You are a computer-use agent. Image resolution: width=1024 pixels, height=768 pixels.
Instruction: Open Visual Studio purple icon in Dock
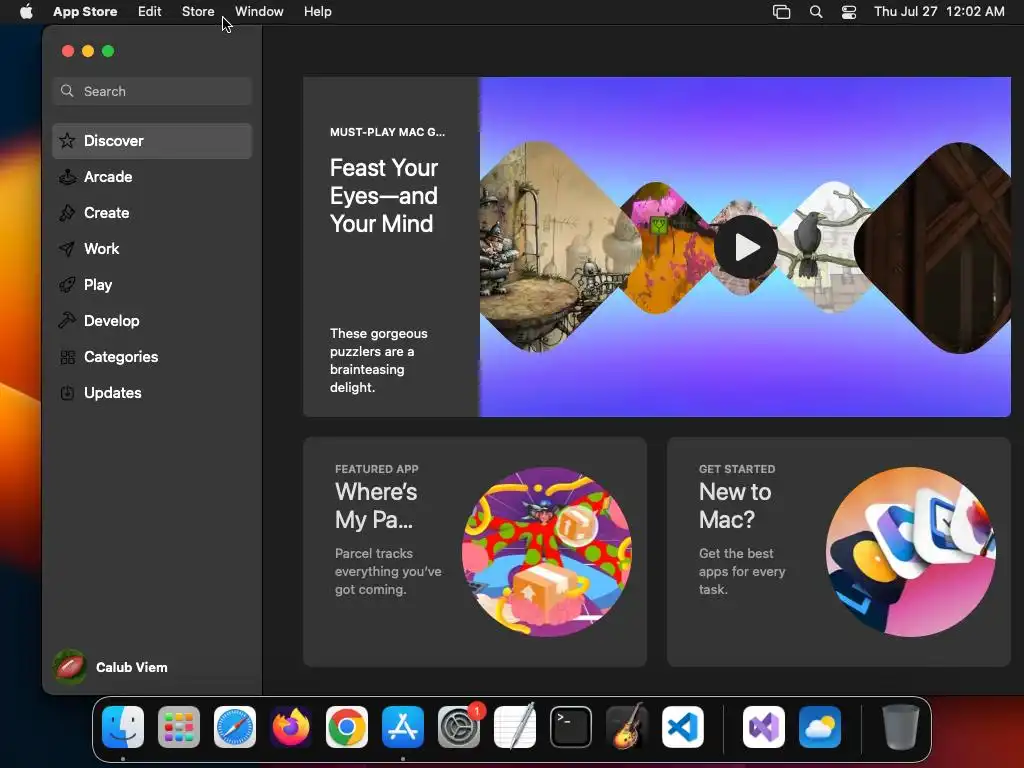[x=764, y=727]
